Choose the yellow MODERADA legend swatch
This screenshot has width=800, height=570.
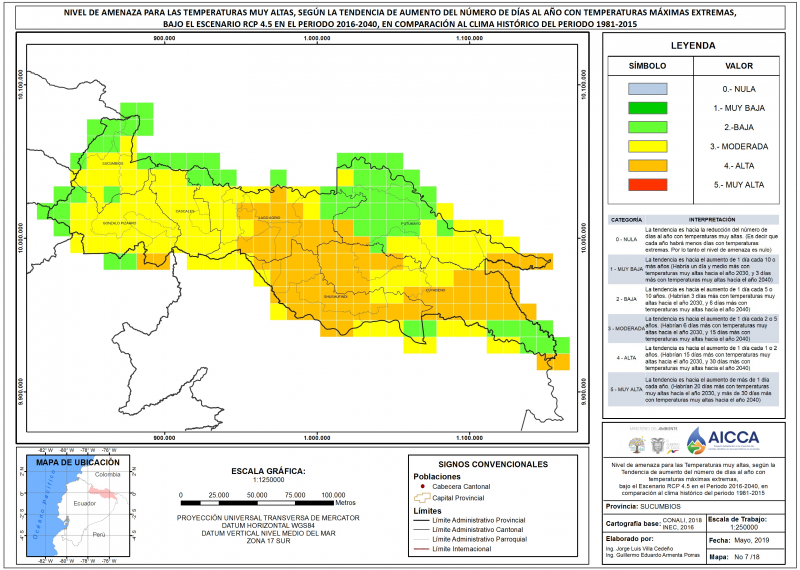(647, 146)
